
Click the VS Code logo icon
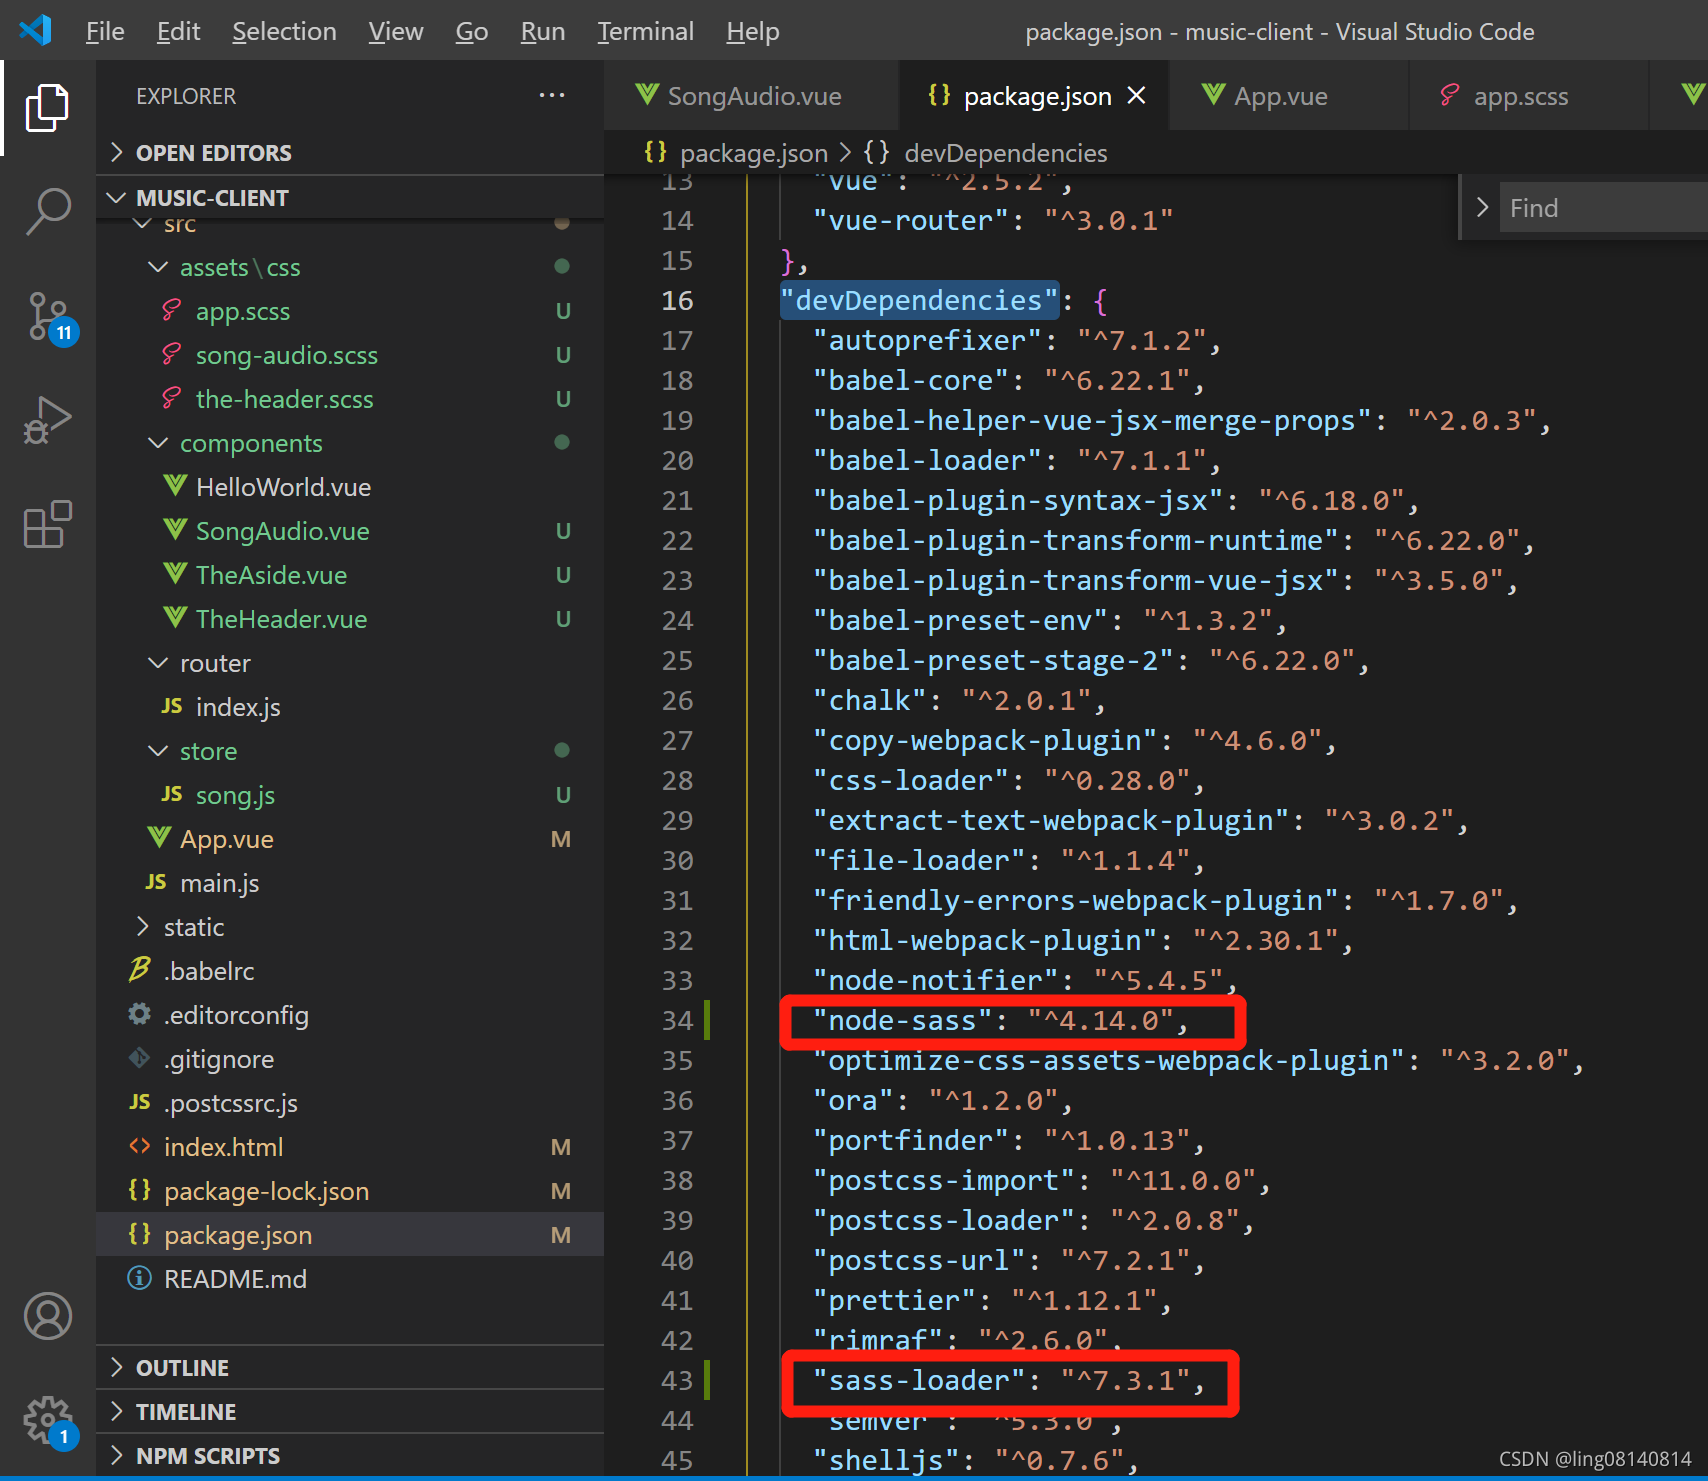tap(35, 30)
